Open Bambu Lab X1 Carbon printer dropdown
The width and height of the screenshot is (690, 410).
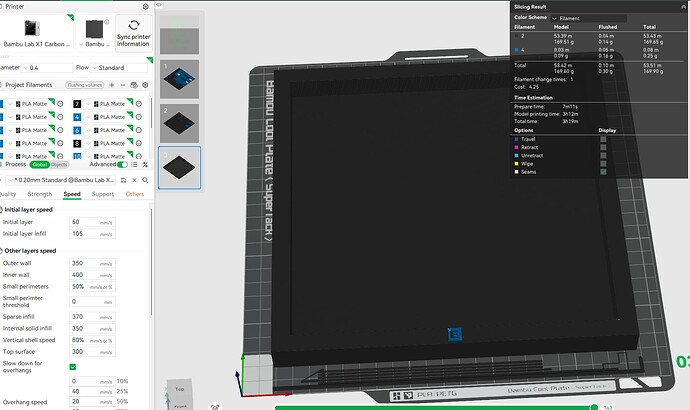[36, 44]
